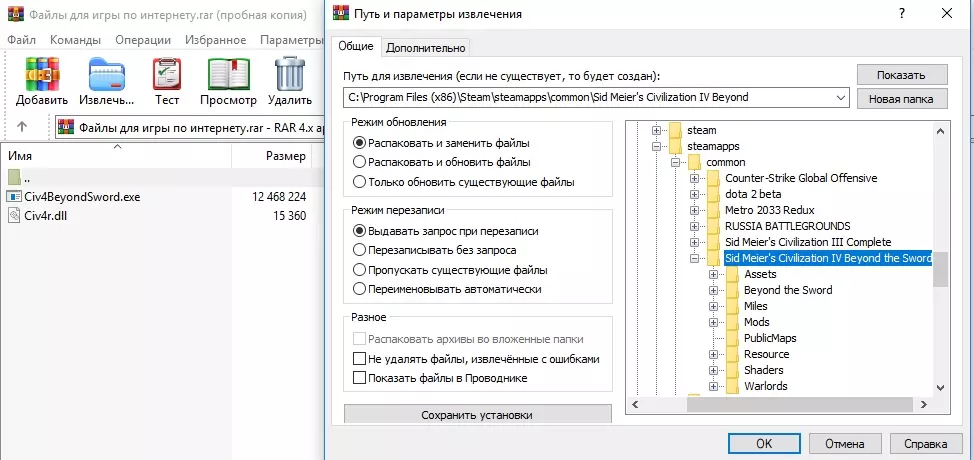The image size is (974, 460).
Task: Open the Просмотр (View) toolbar icon
Action: tap(228, 75)
